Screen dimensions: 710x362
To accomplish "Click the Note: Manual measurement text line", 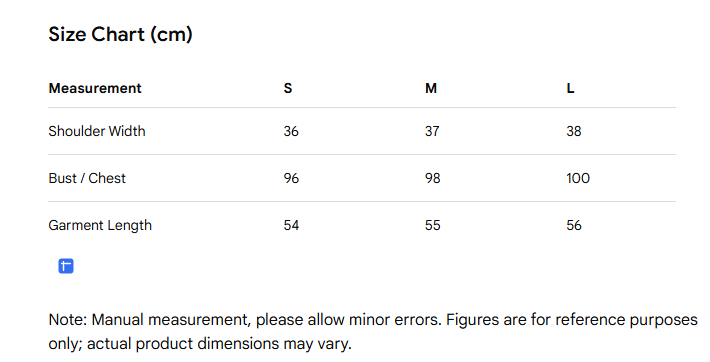I will pos(373,320).
